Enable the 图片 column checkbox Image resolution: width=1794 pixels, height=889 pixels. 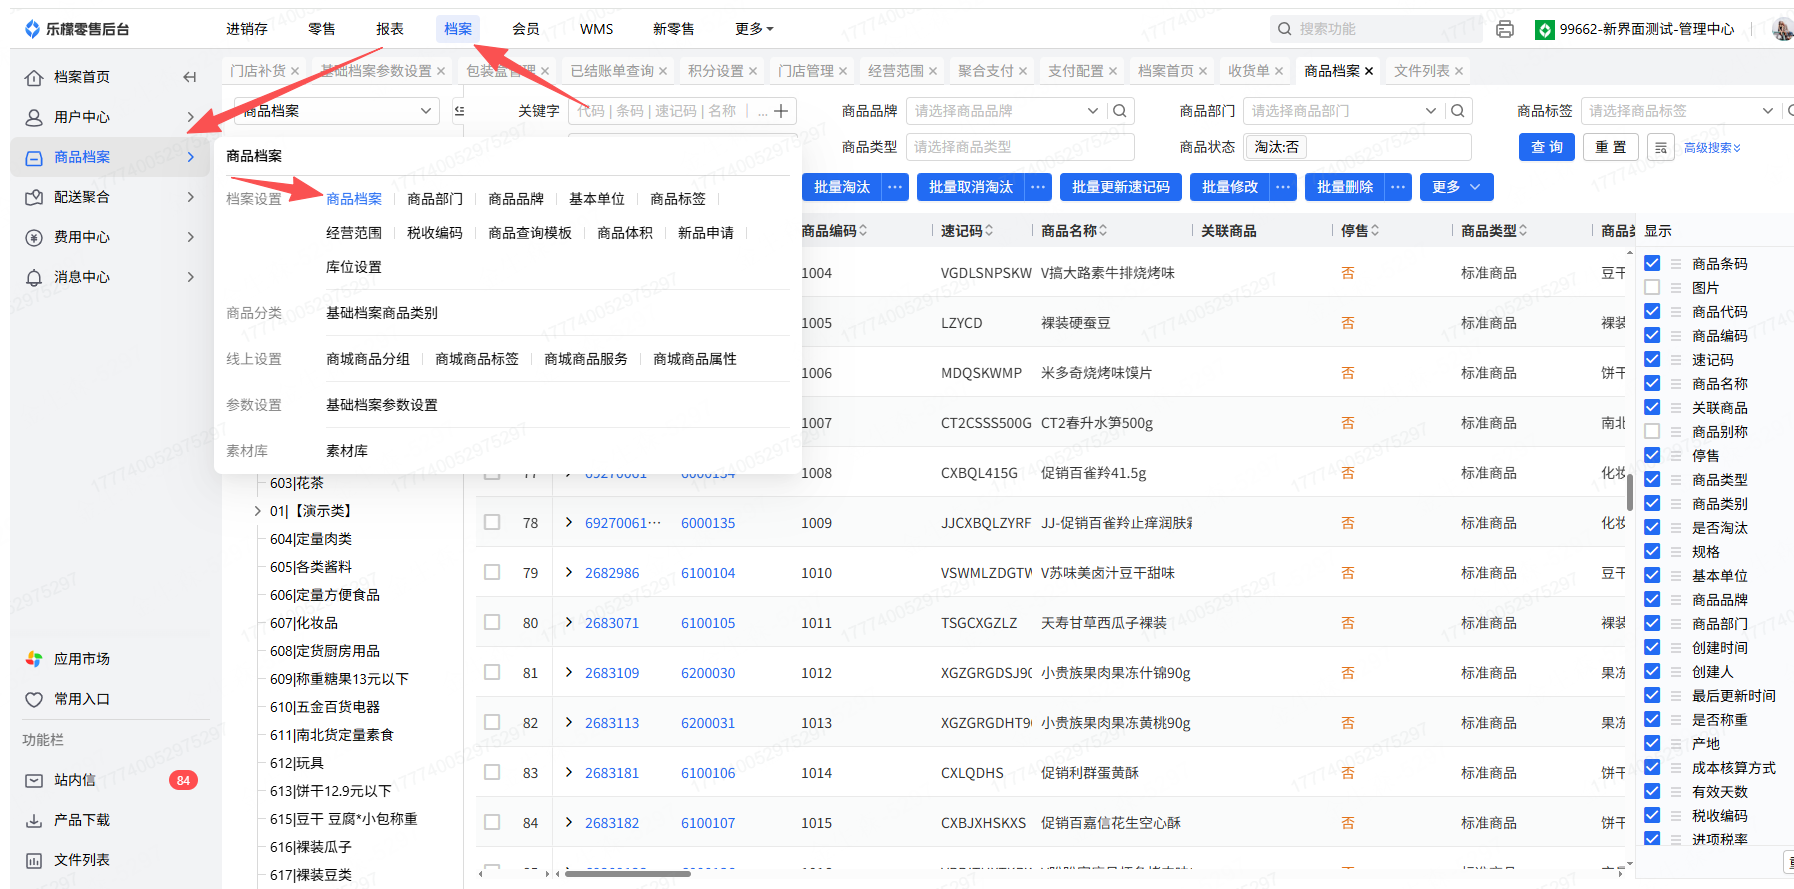coord(1652,288)
